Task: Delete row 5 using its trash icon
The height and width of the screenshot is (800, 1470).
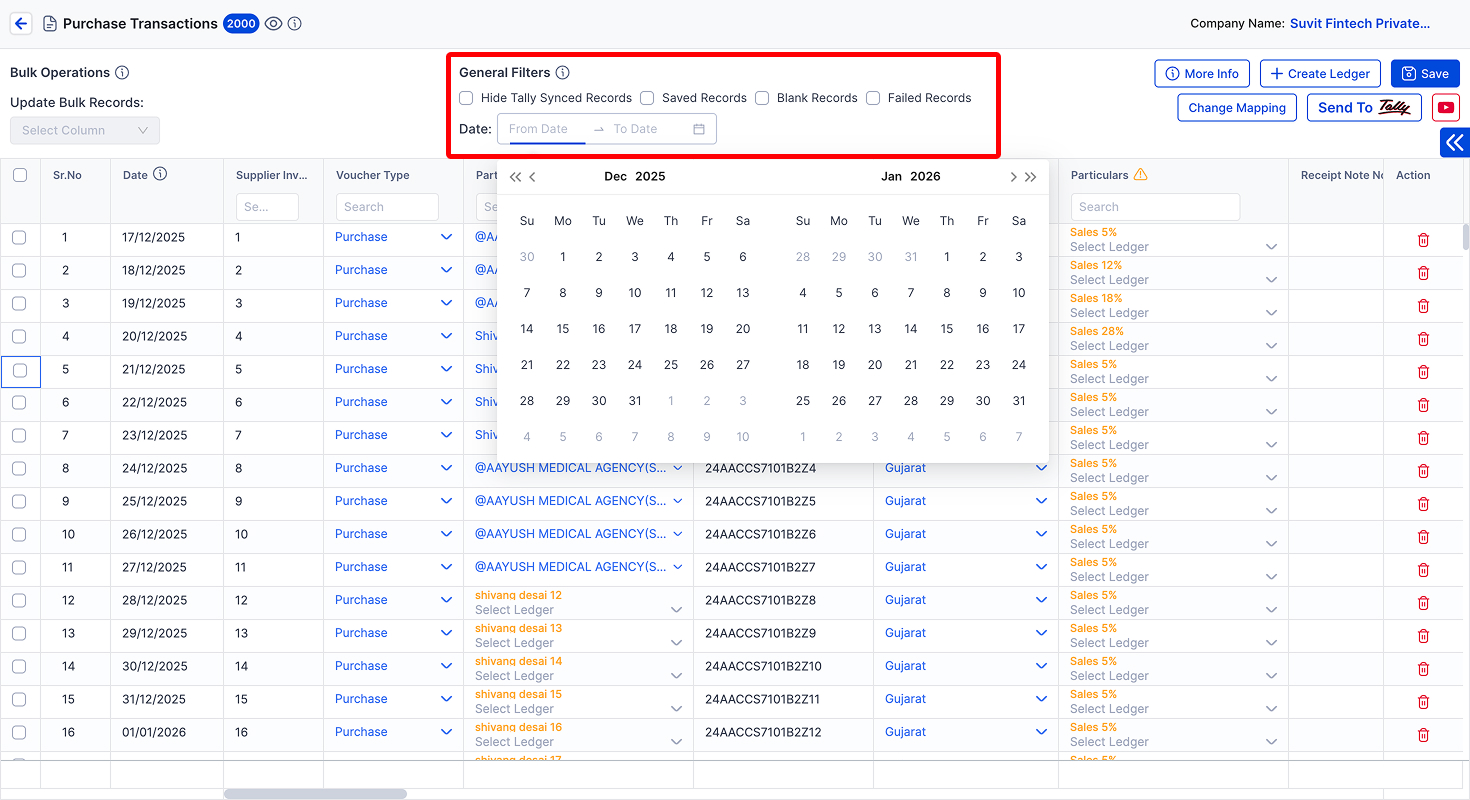Action: [1423, 372]
